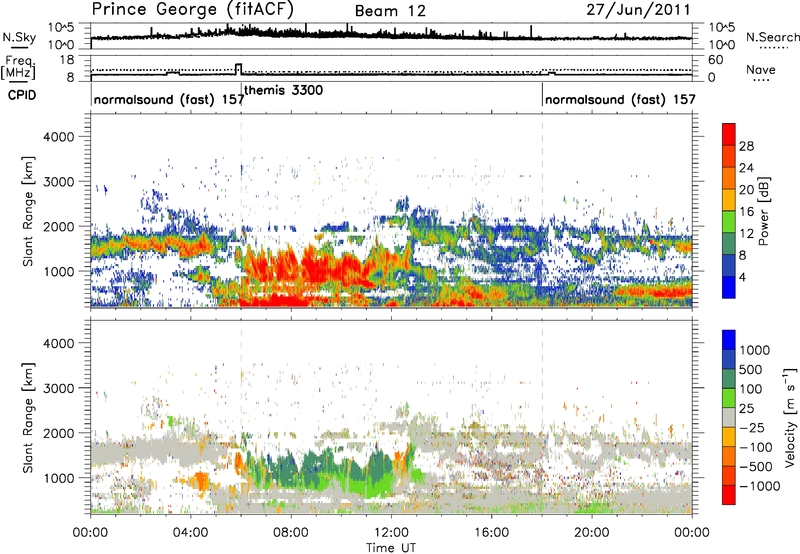Click the "-1000" velocity colorbar value
The image size is (800, 554).
[759, 486]
